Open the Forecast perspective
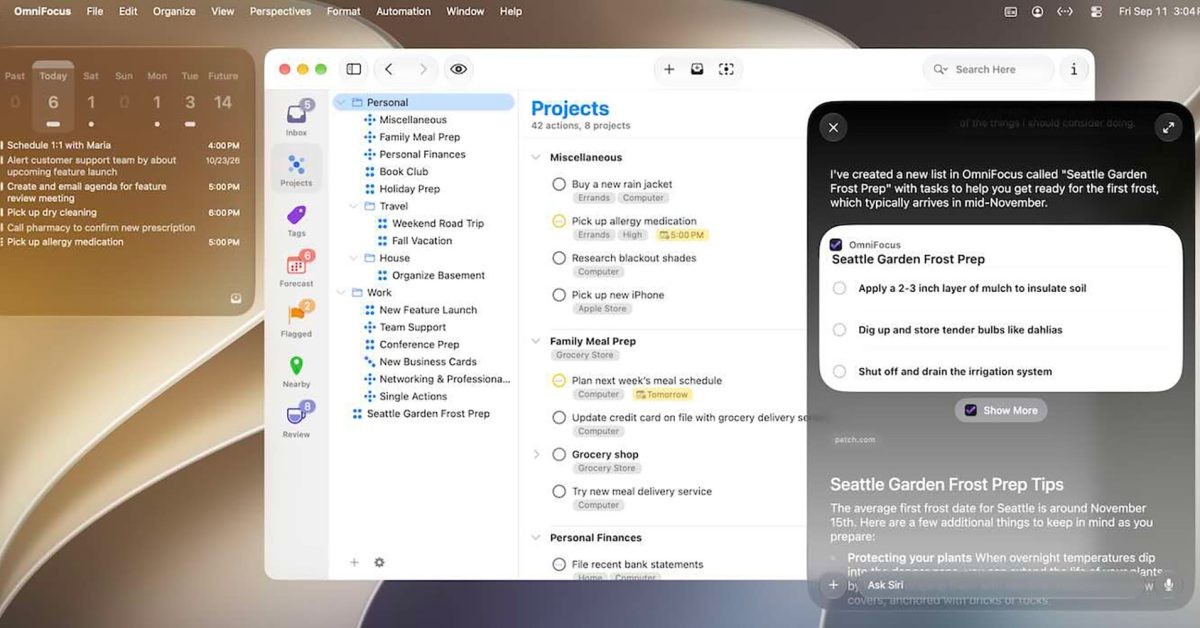 tap(296, 269)
